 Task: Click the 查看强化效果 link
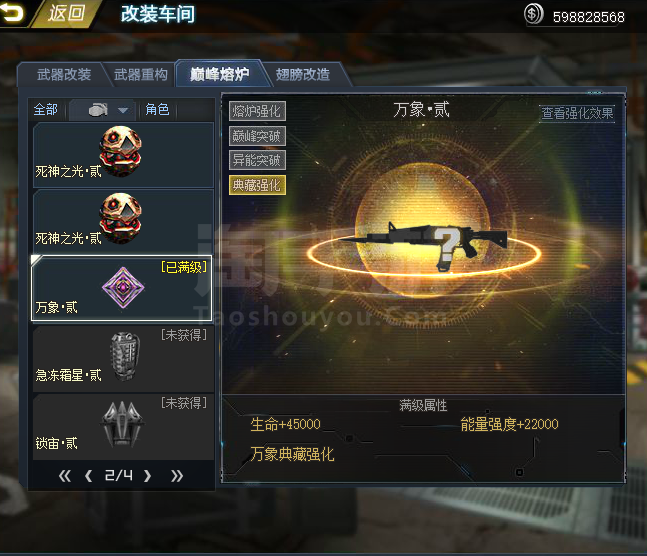click(577, 113)
